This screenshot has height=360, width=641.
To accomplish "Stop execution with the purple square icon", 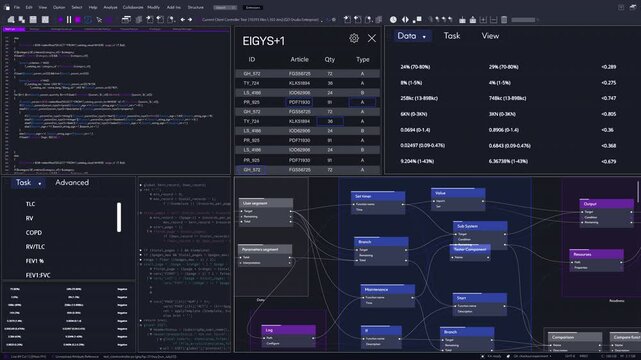I will tap(78, 20).
